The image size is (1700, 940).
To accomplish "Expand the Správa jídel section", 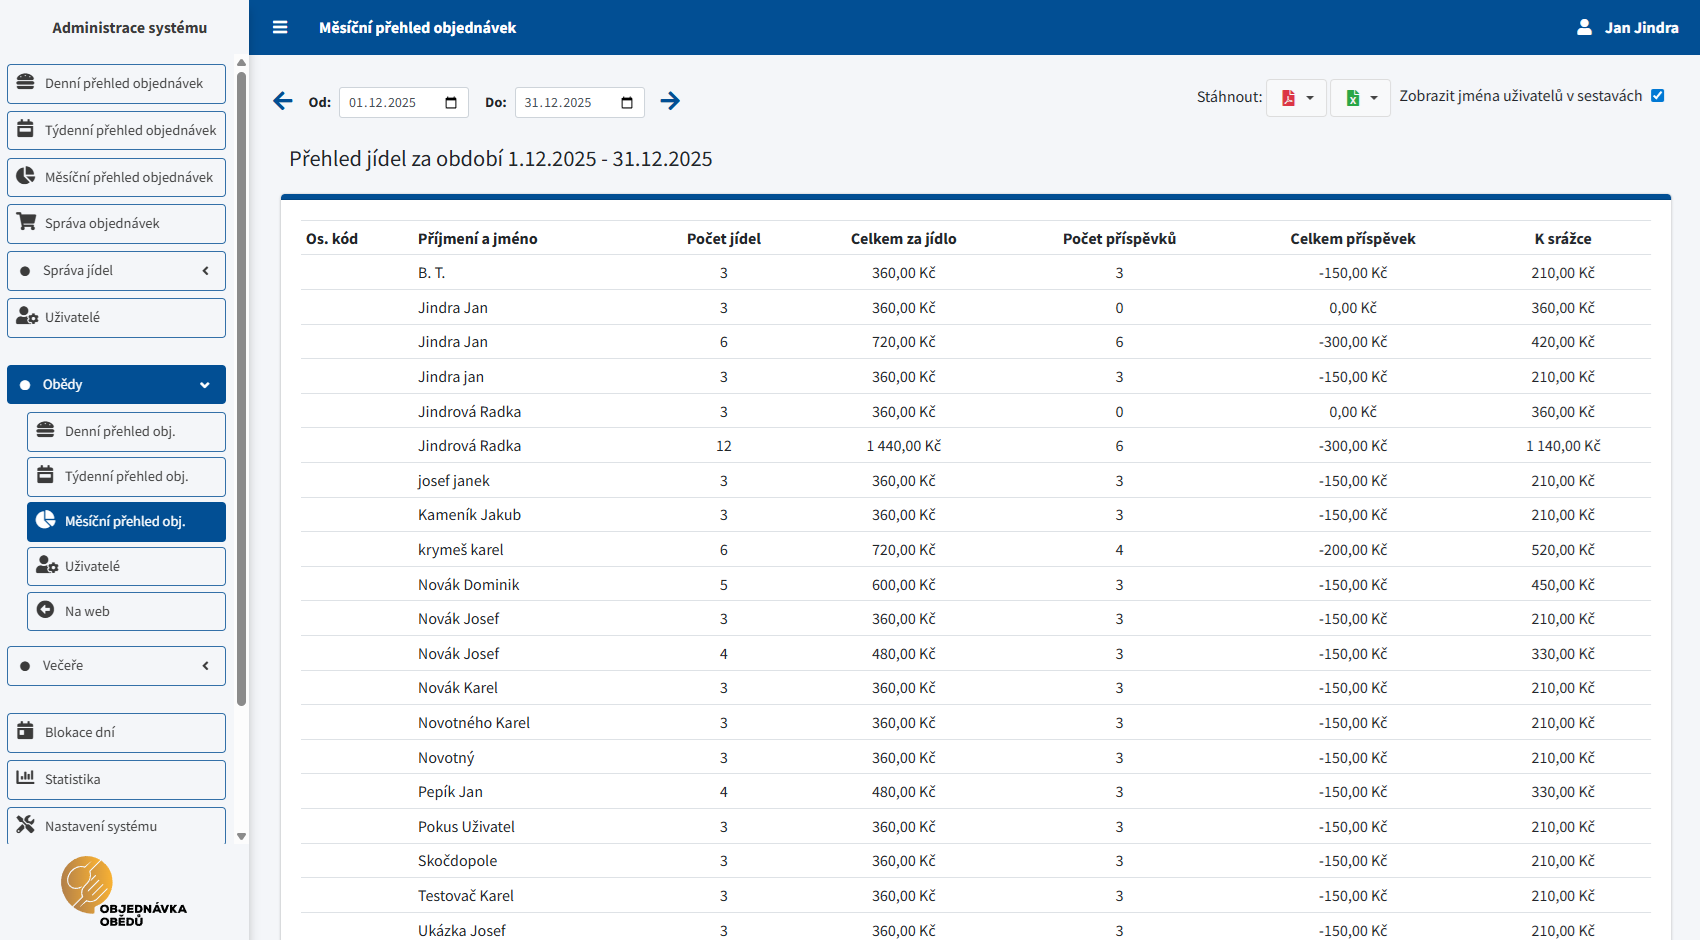I will [x=116, y=271].
